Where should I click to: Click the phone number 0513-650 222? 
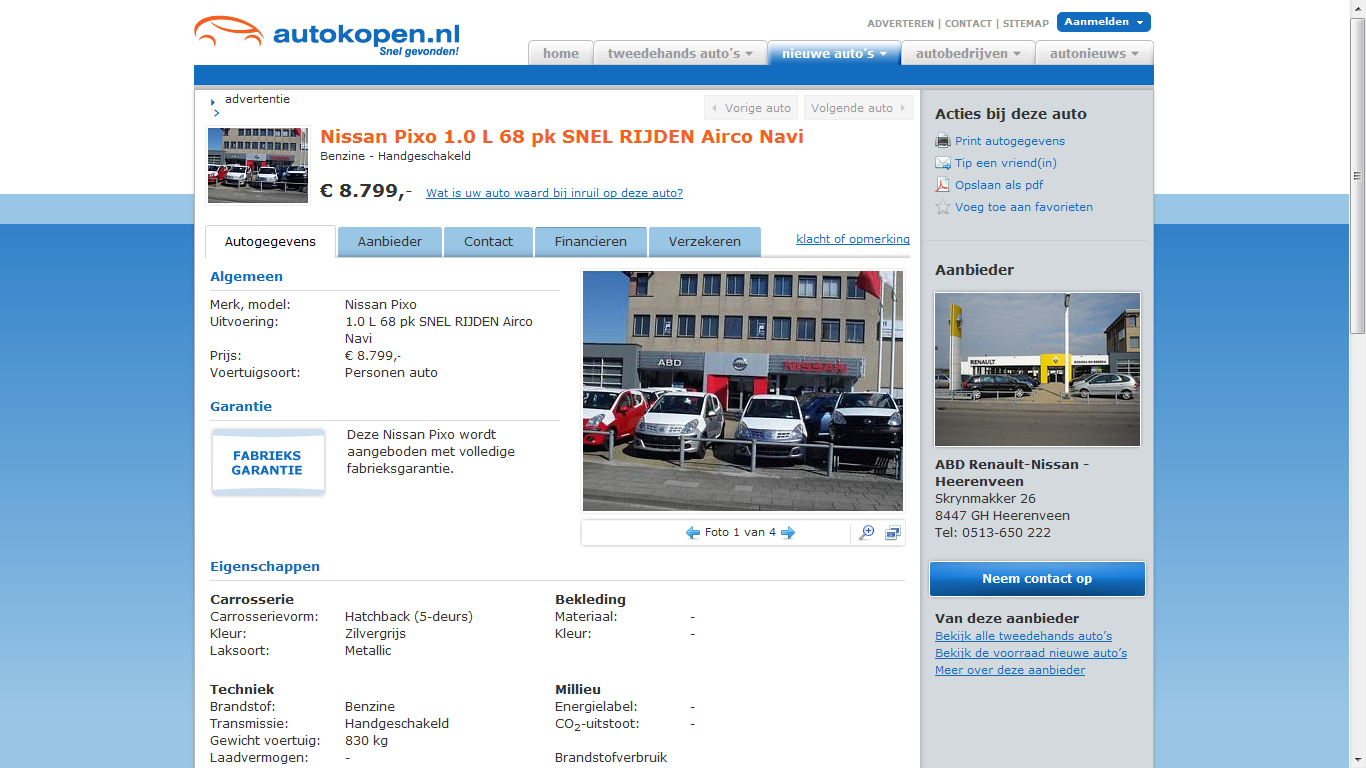[1007, 533]
